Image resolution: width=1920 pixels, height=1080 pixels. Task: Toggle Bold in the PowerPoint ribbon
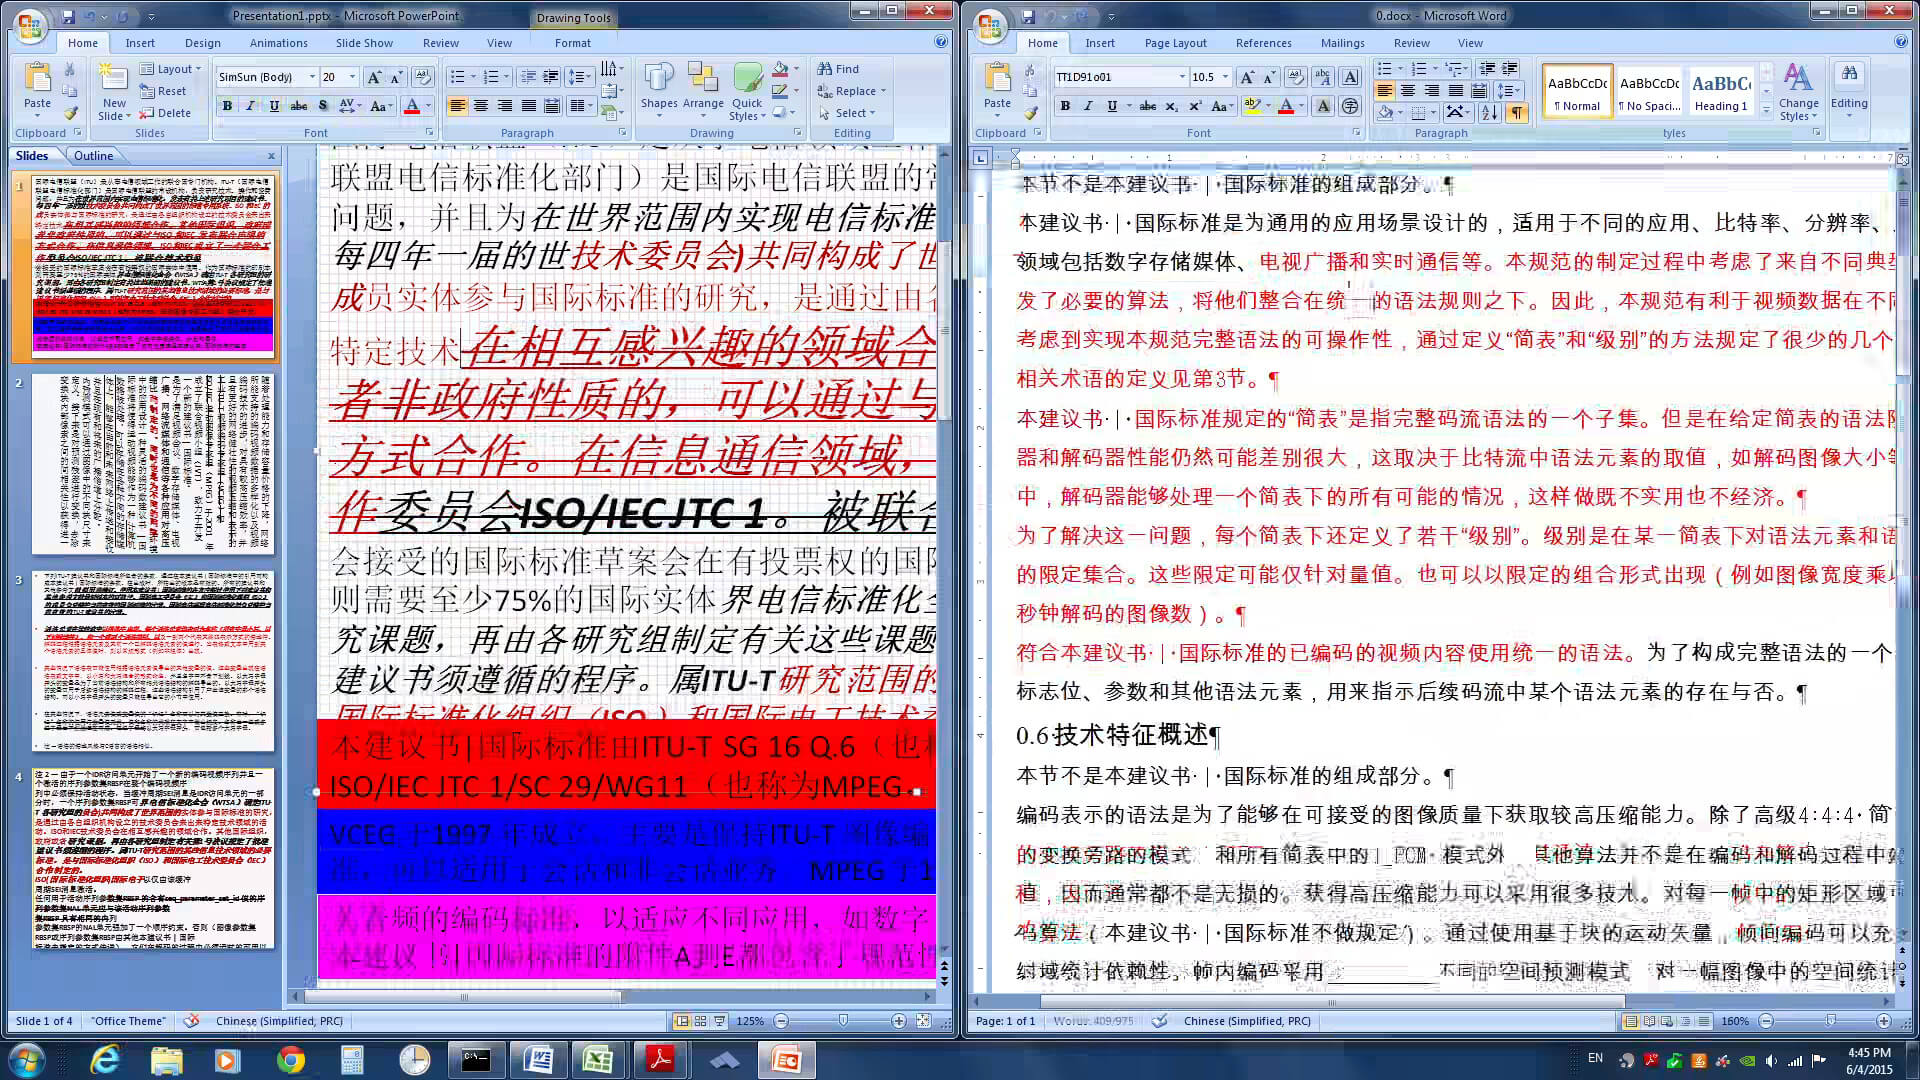(227, 106)
